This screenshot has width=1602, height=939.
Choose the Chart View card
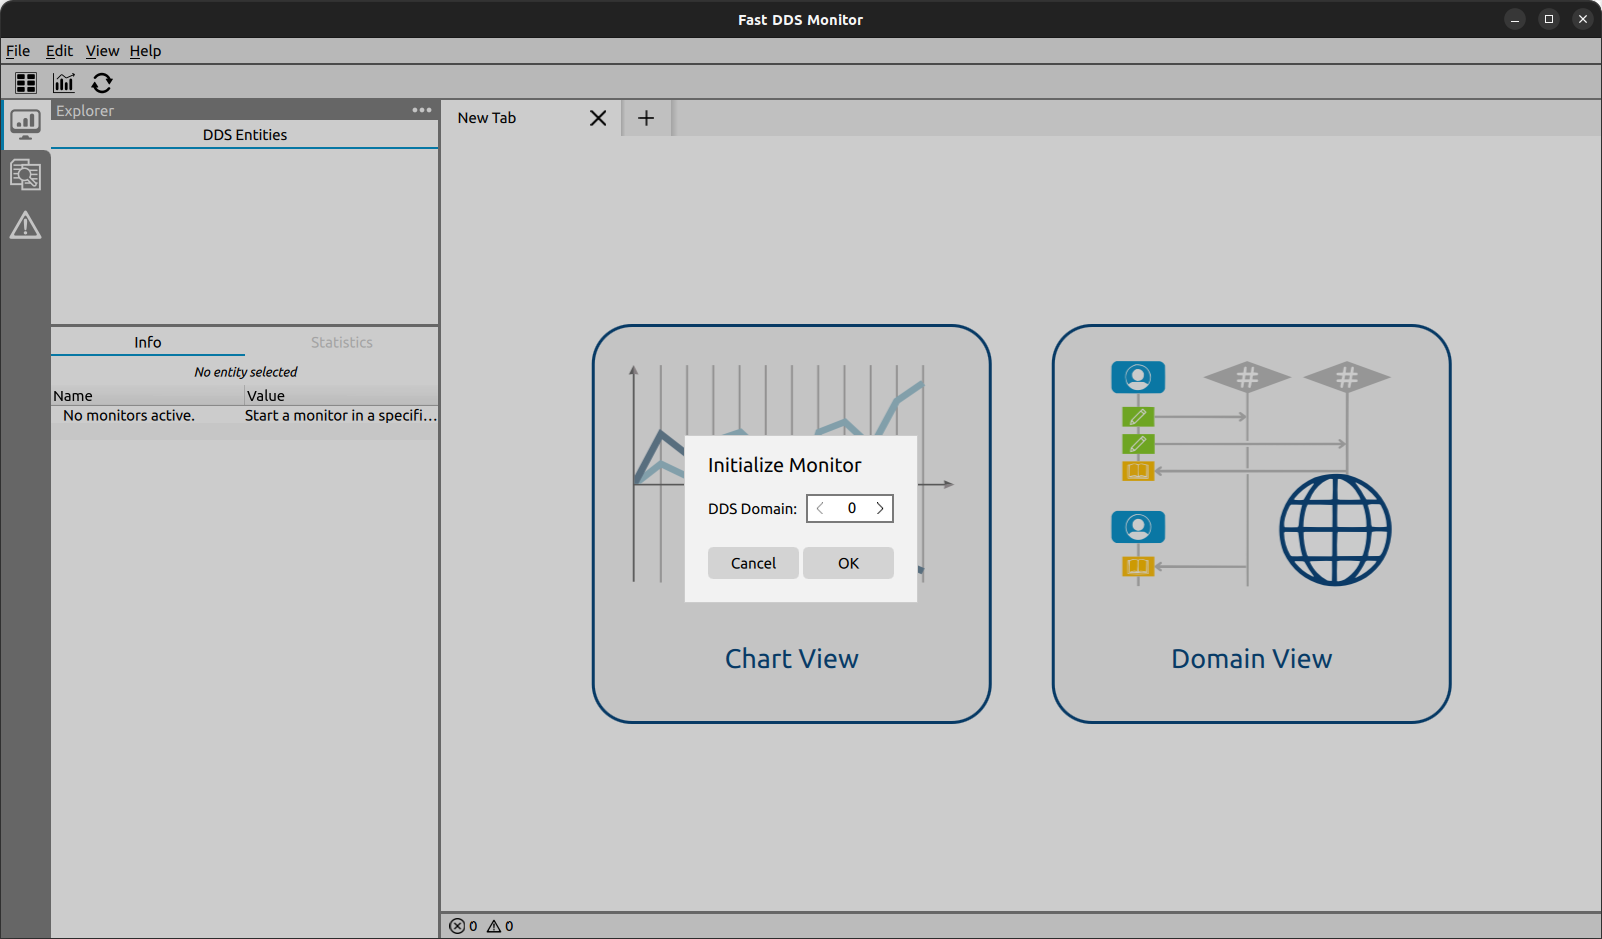(x=791, y=523)
